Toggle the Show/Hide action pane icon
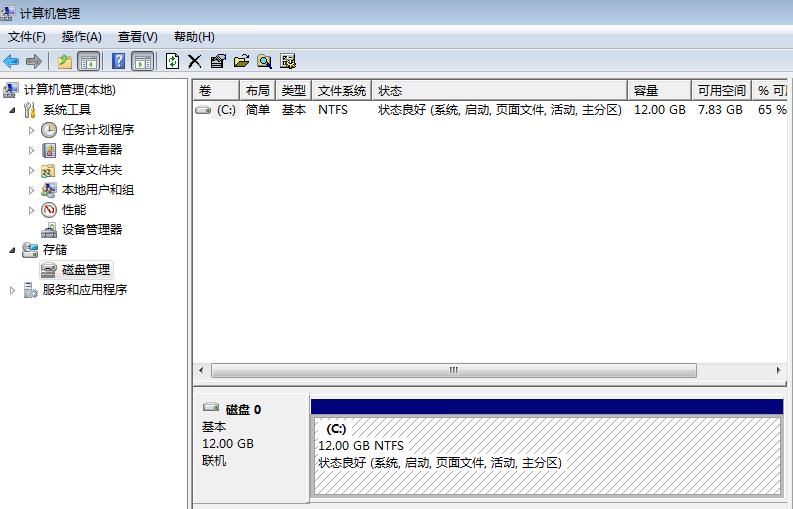The height and width of the screenshot is (509, 793). coord(143,62)
